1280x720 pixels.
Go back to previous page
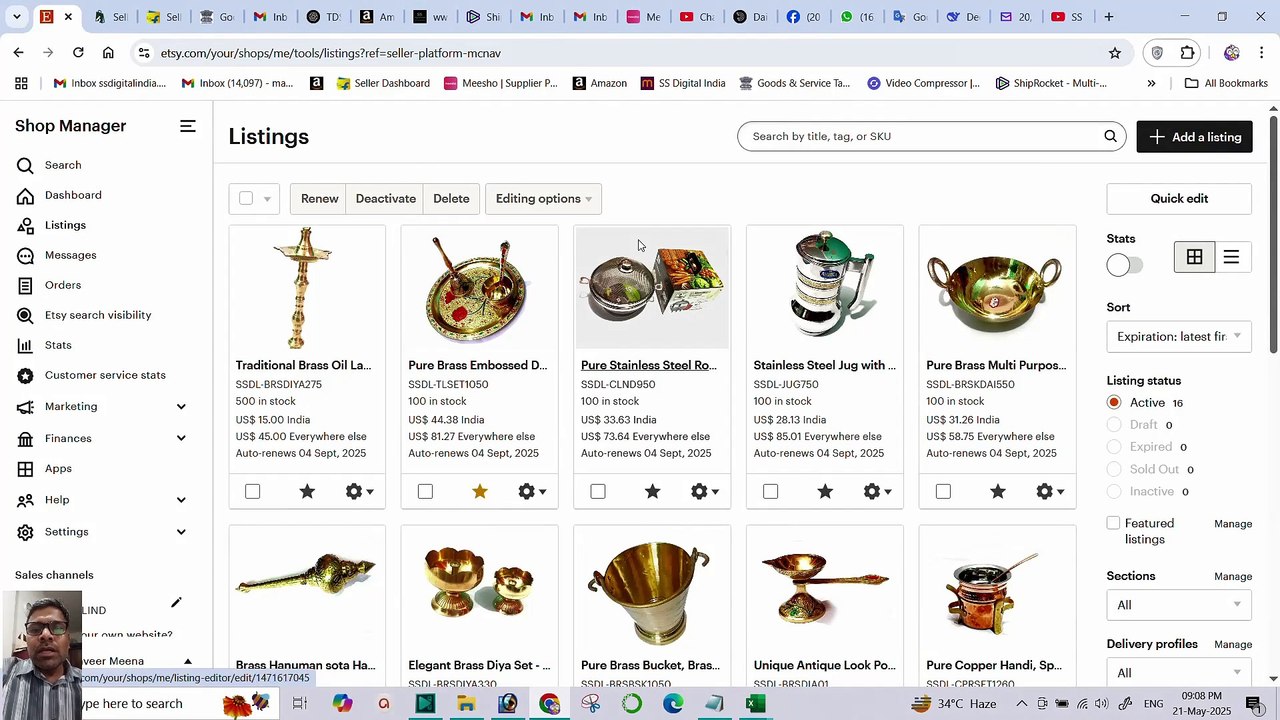click(19, 53)
